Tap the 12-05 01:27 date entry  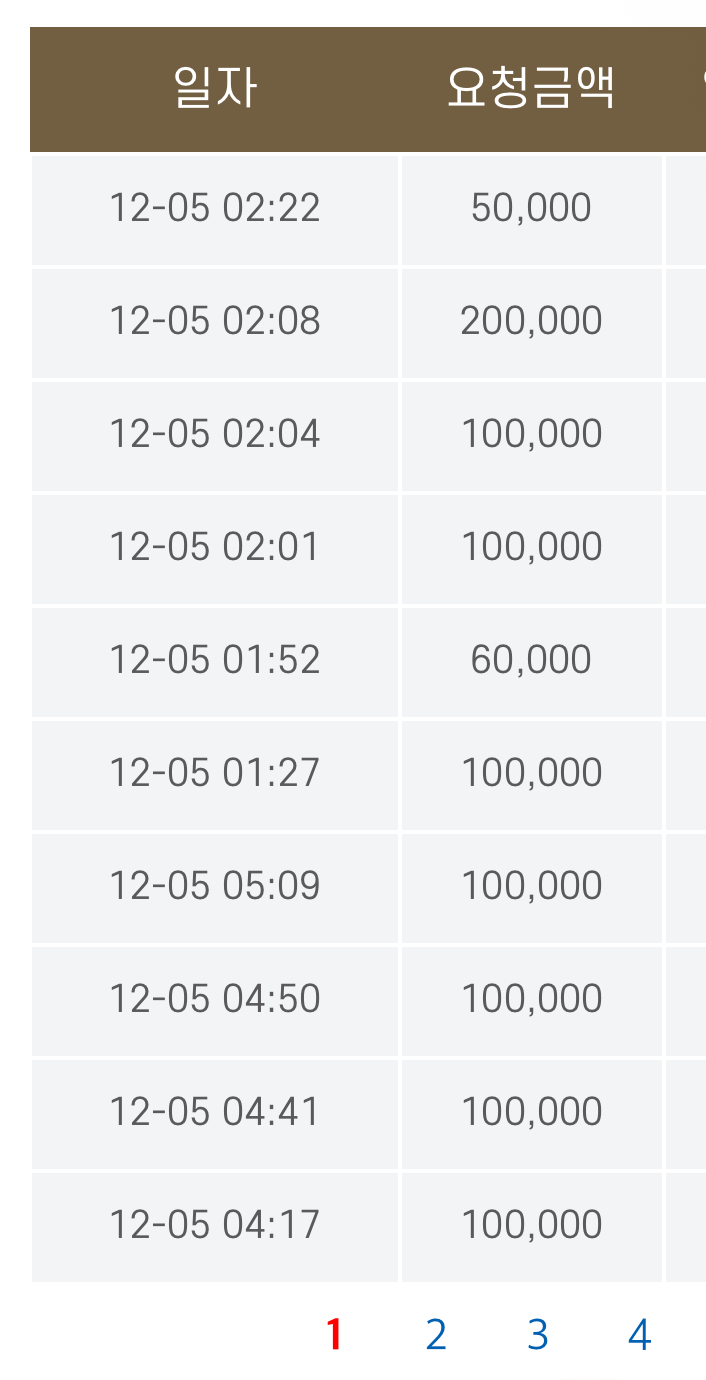(x=215, y=773)
